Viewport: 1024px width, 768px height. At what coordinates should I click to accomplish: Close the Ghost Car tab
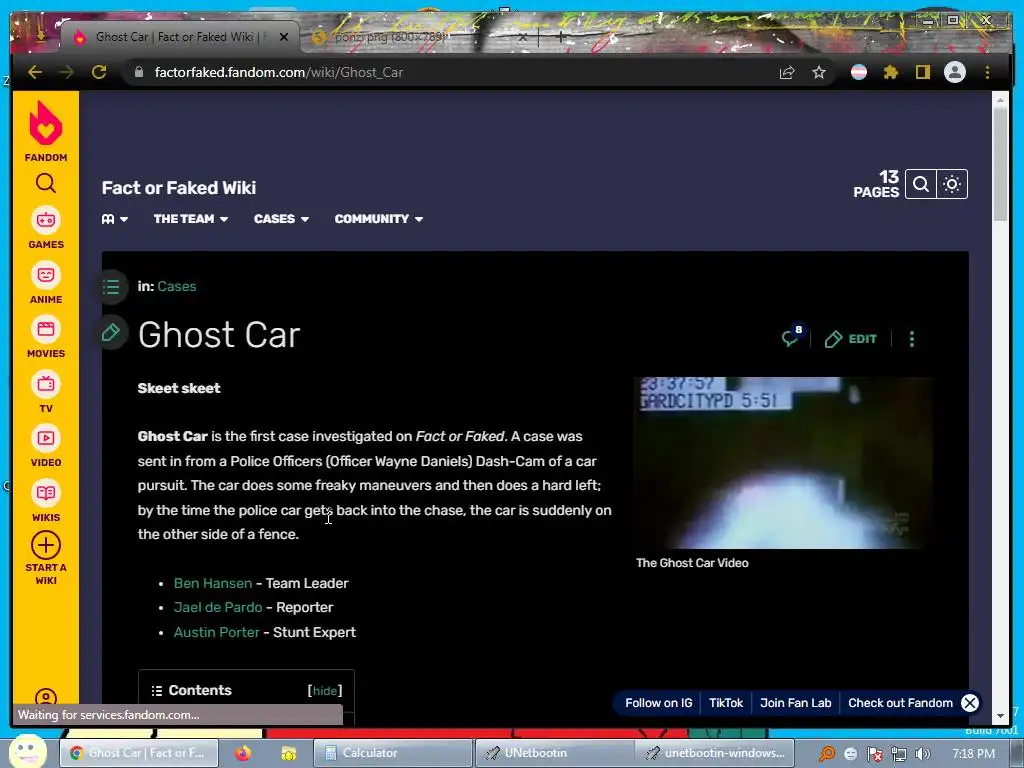click(283, 37)
